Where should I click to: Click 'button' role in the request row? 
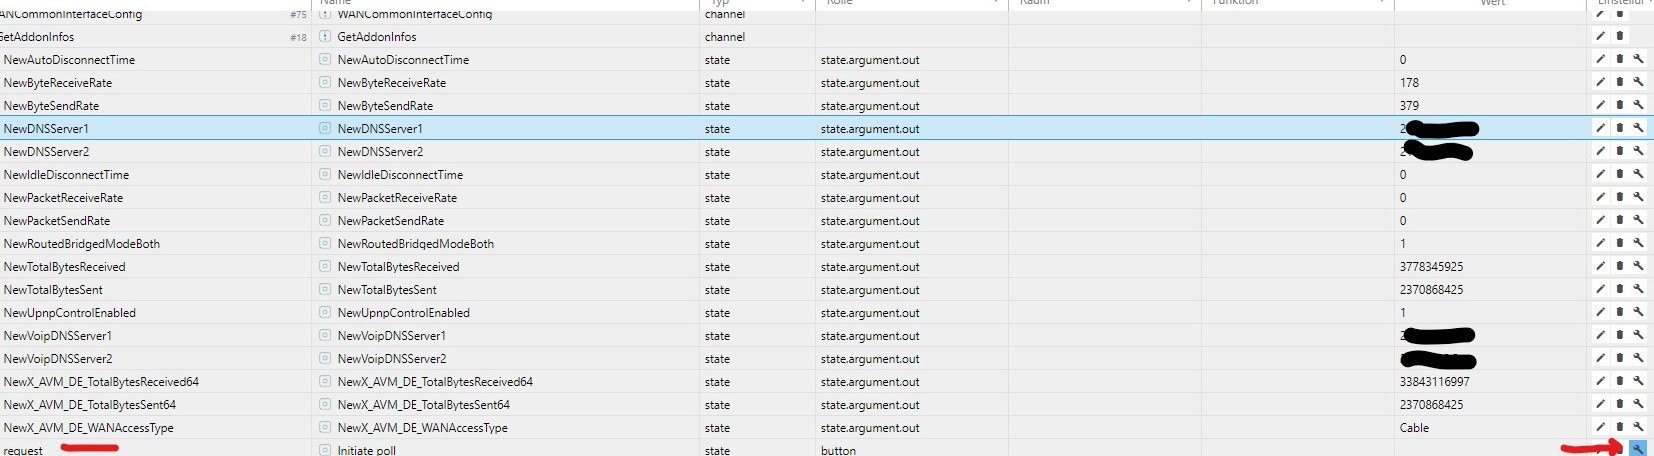coord(838,450)
